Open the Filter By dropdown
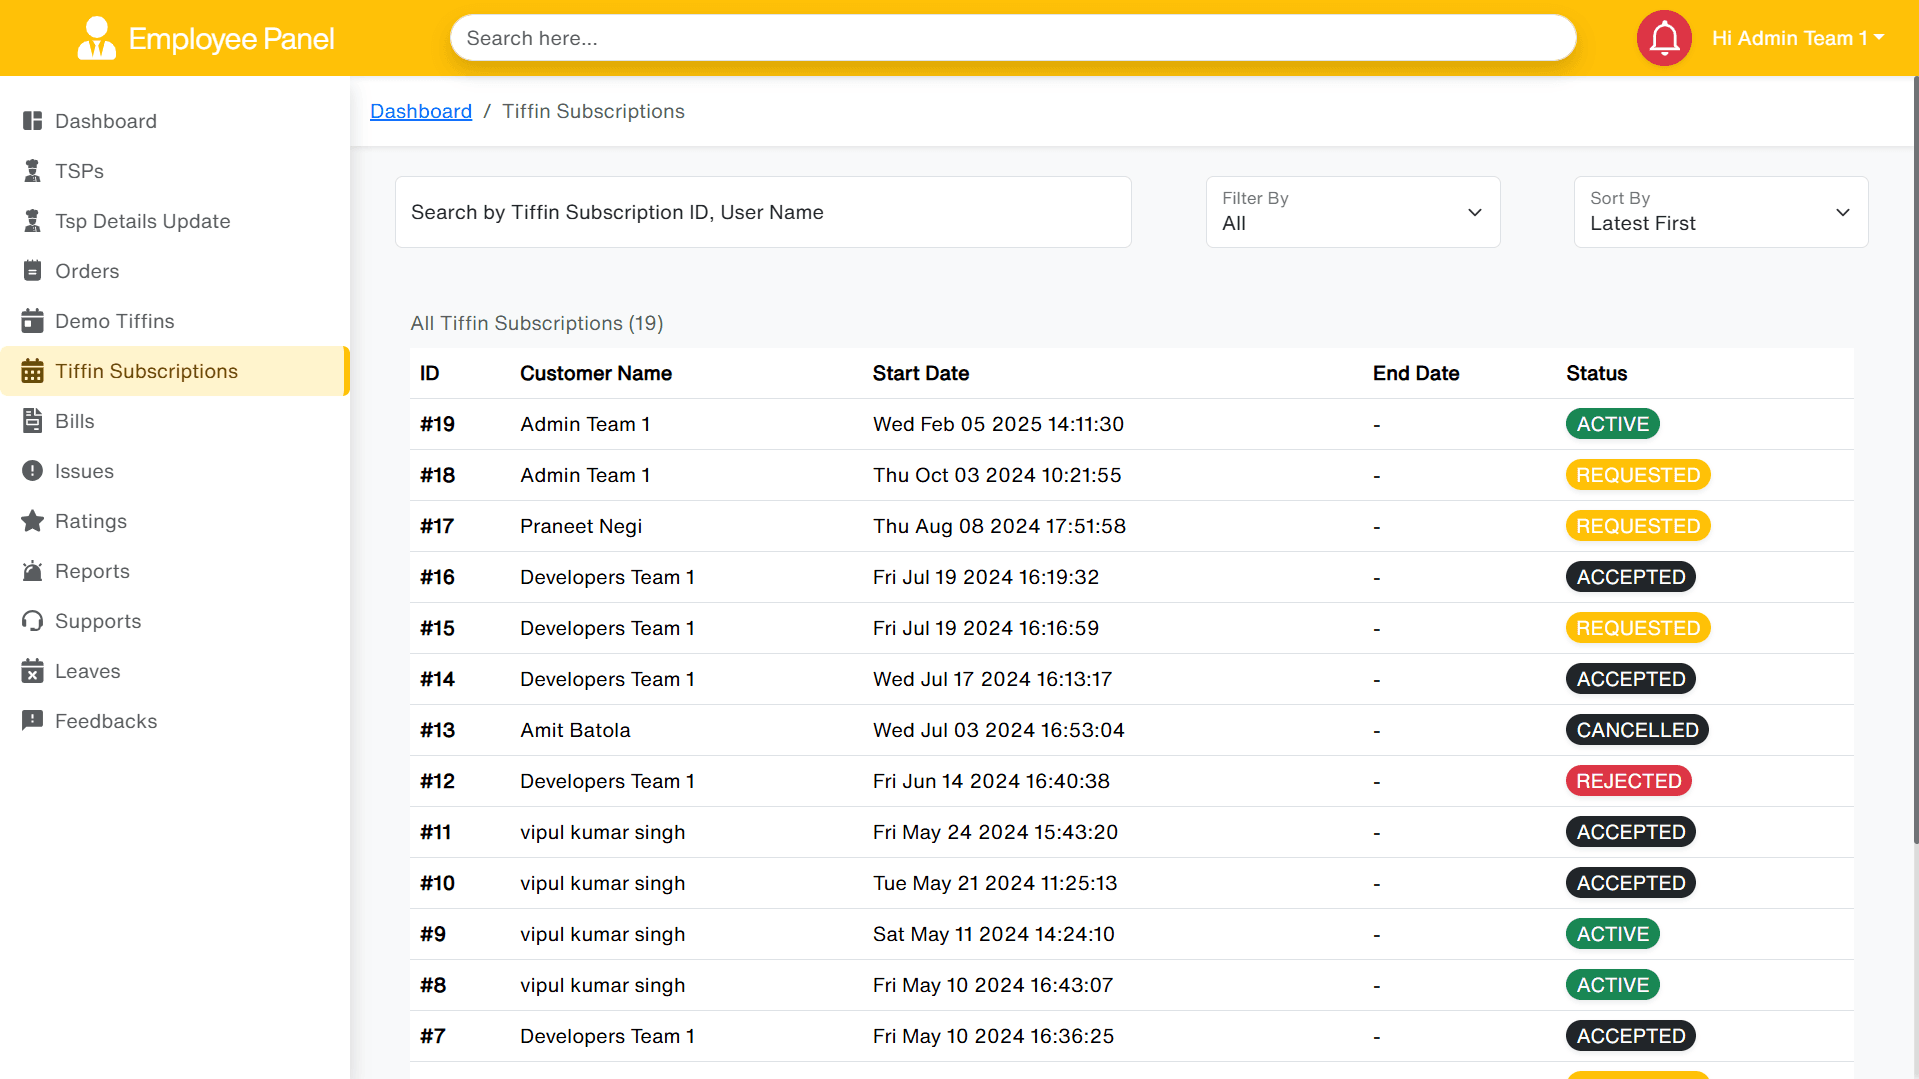1919x1079 pixels. (x=1352, y=212)
